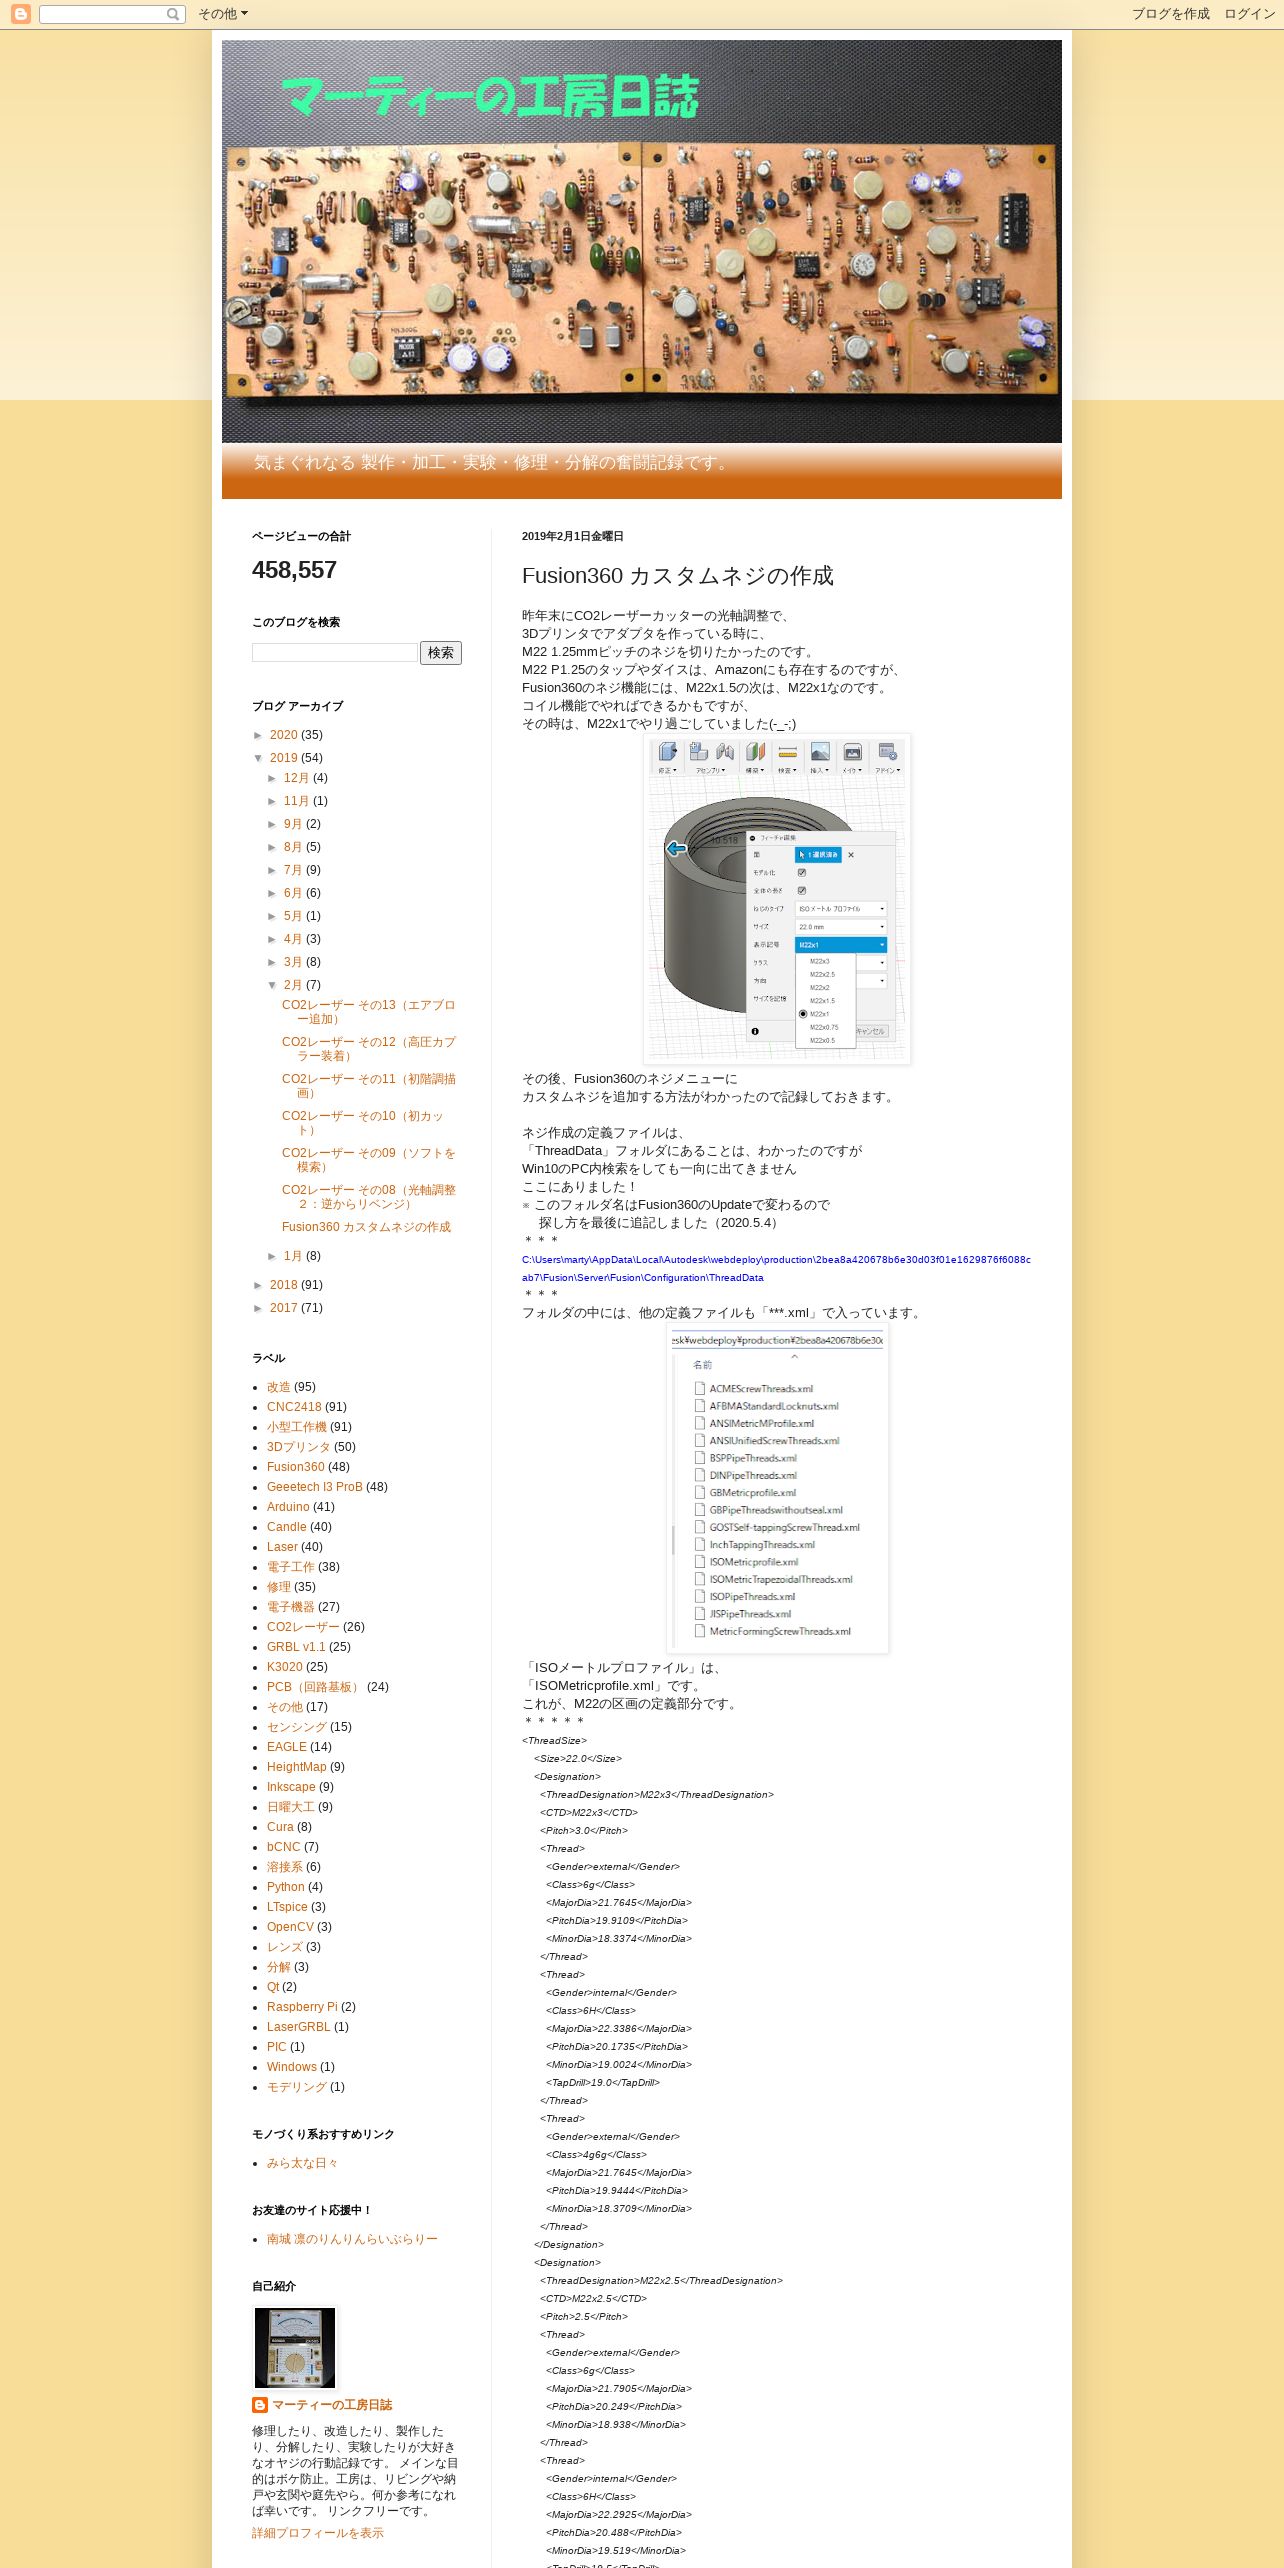This screenshot has height=2568, width=1284.
Task: Open the 6月 archive link
Action: point(292,893)
